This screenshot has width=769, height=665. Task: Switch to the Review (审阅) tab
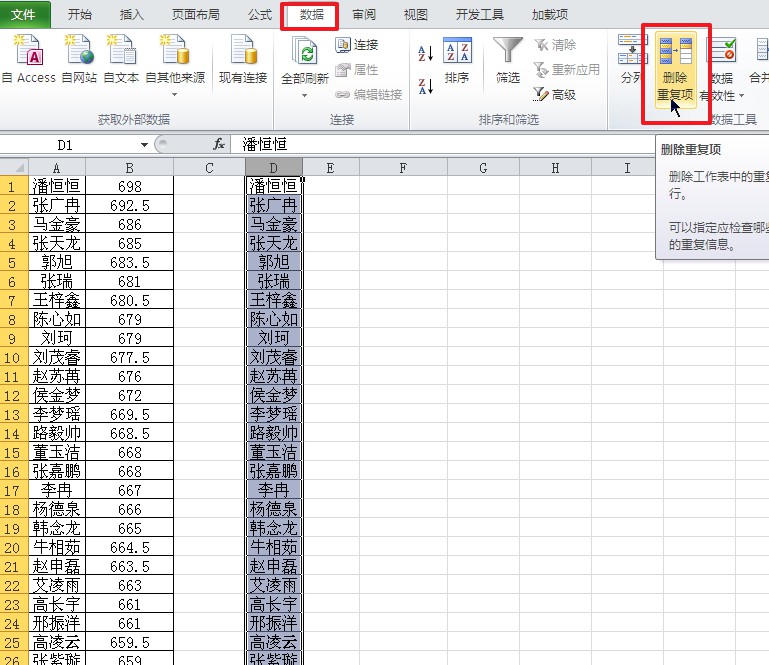coord(364,15)
